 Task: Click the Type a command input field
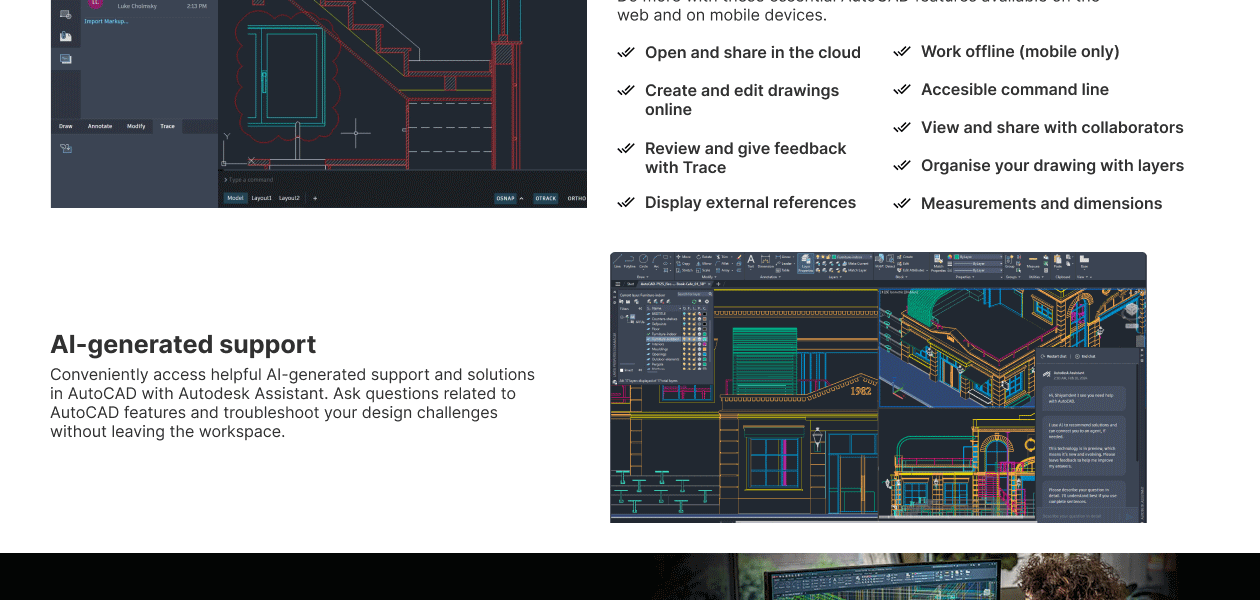coord(249,179)
